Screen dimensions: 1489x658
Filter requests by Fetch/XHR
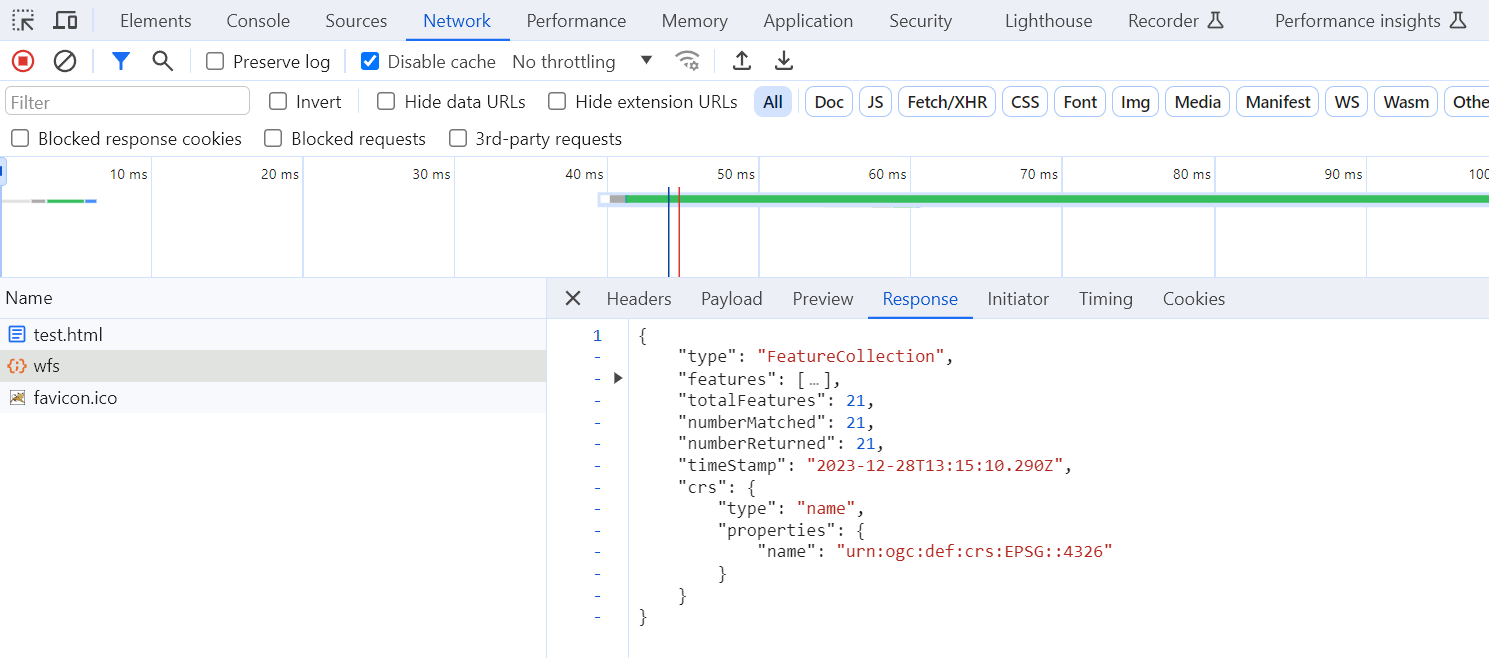click(x=947, y=101)
